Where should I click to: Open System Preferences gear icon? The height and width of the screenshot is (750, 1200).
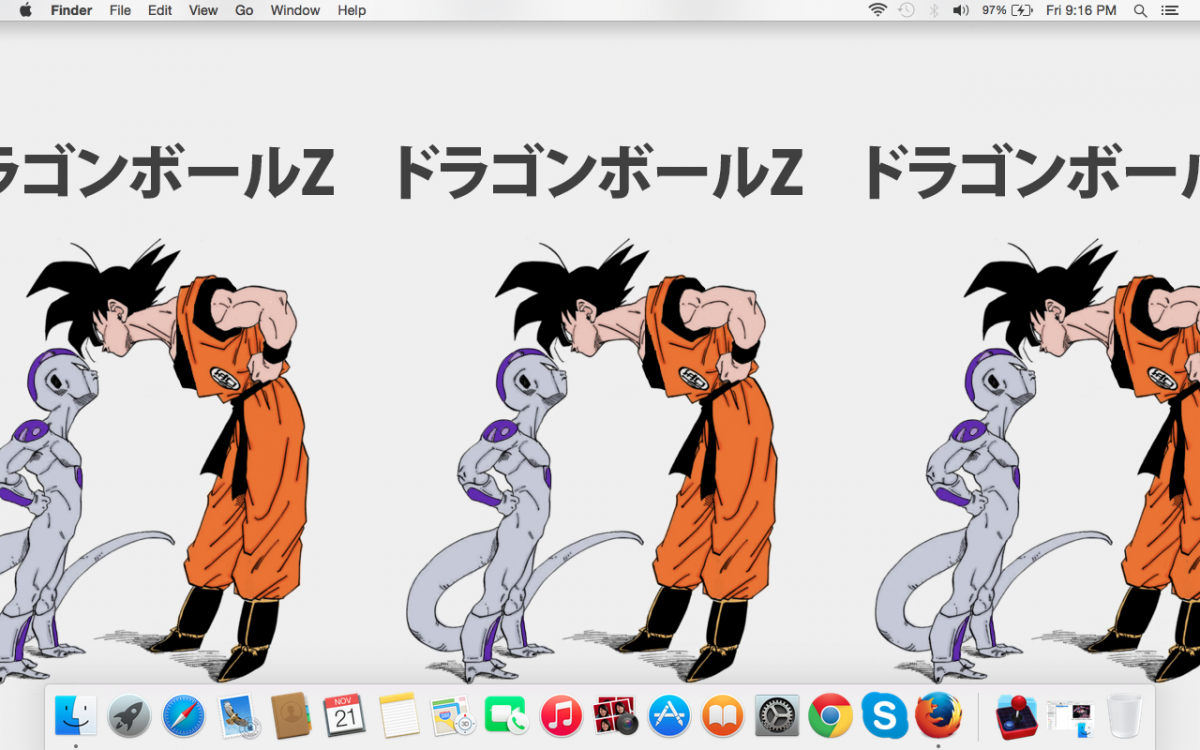(x=776, y=716)
